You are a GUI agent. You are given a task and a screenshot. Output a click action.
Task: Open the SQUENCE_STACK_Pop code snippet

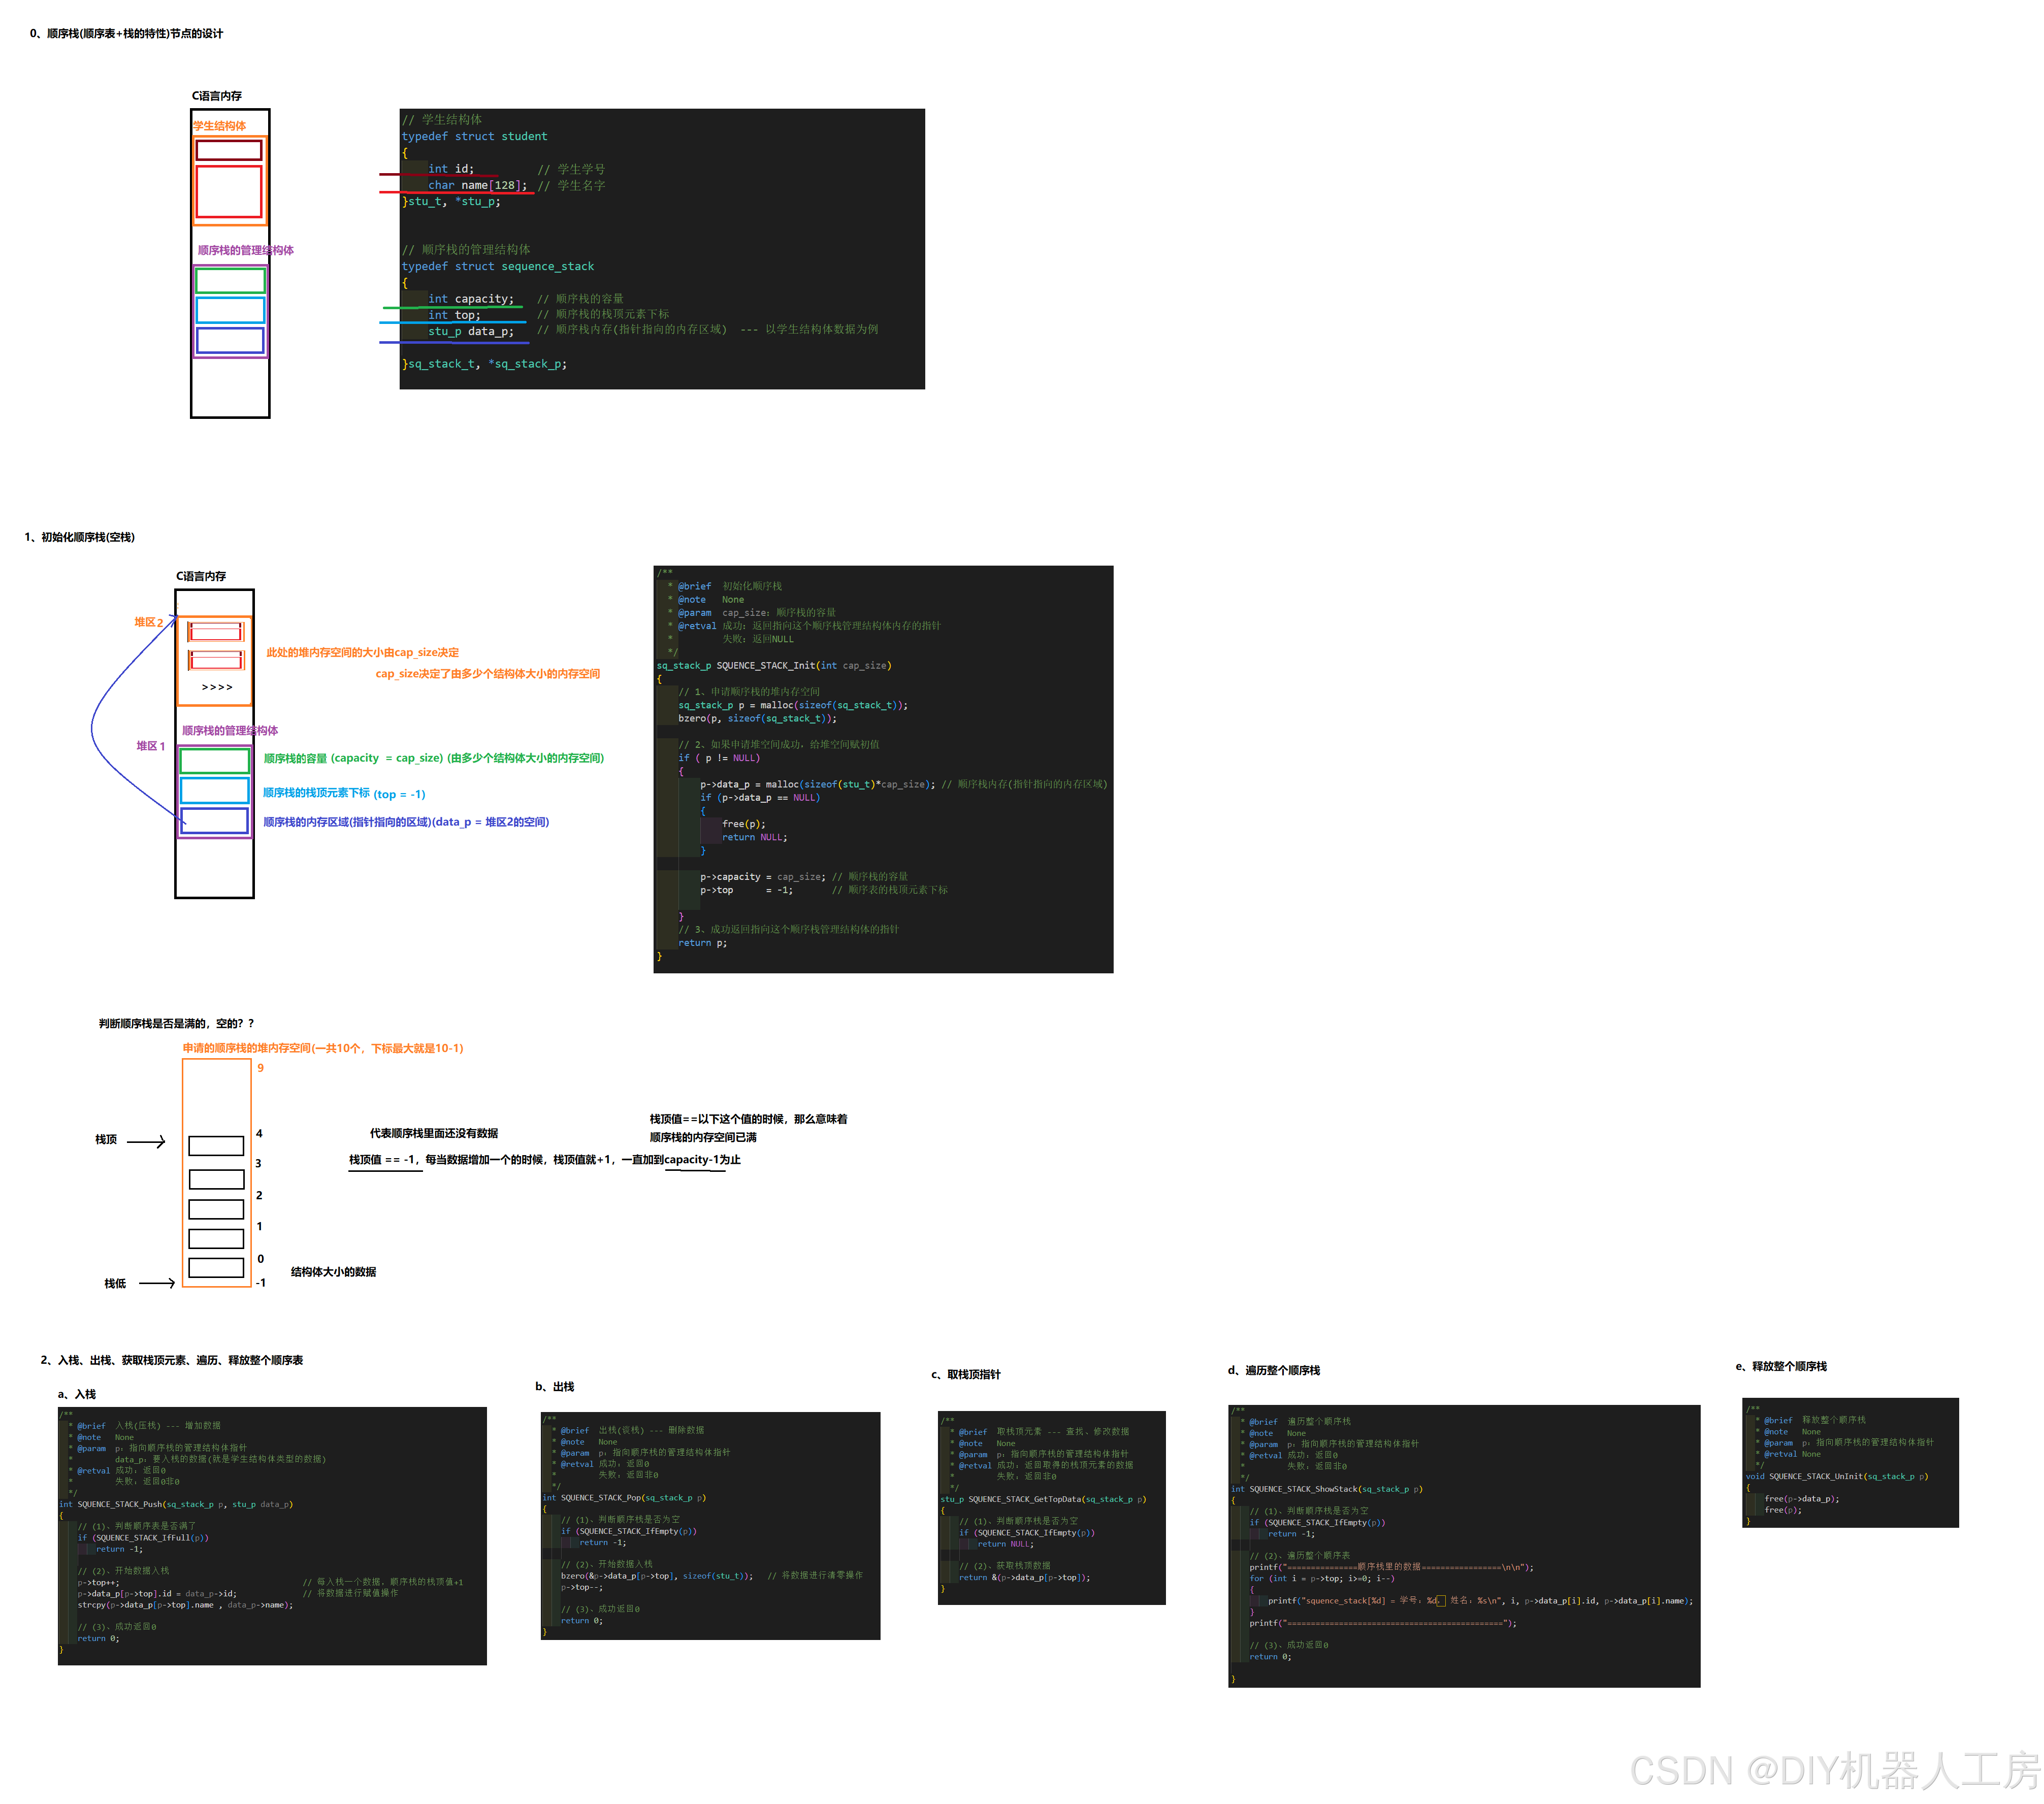tap(710, 1525)
